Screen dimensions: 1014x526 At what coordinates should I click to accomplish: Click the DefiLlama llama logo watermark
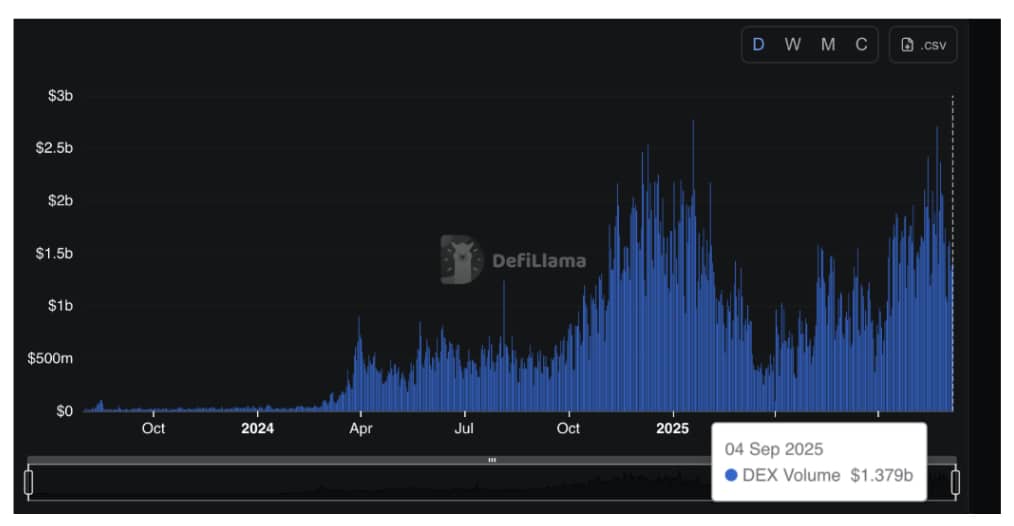click(461, 260)
